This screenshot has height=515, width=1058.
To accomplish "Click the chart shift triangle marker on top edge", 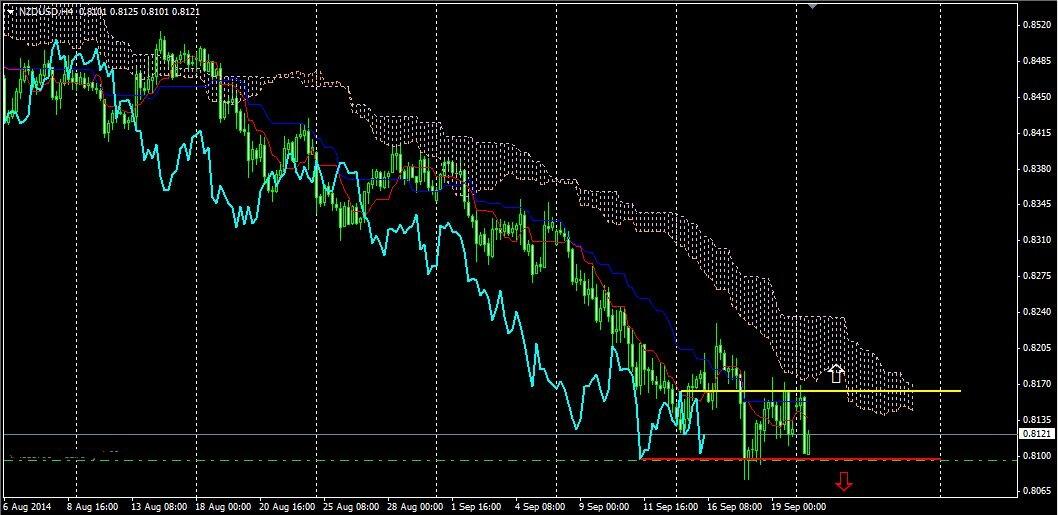I will [813, 5].
